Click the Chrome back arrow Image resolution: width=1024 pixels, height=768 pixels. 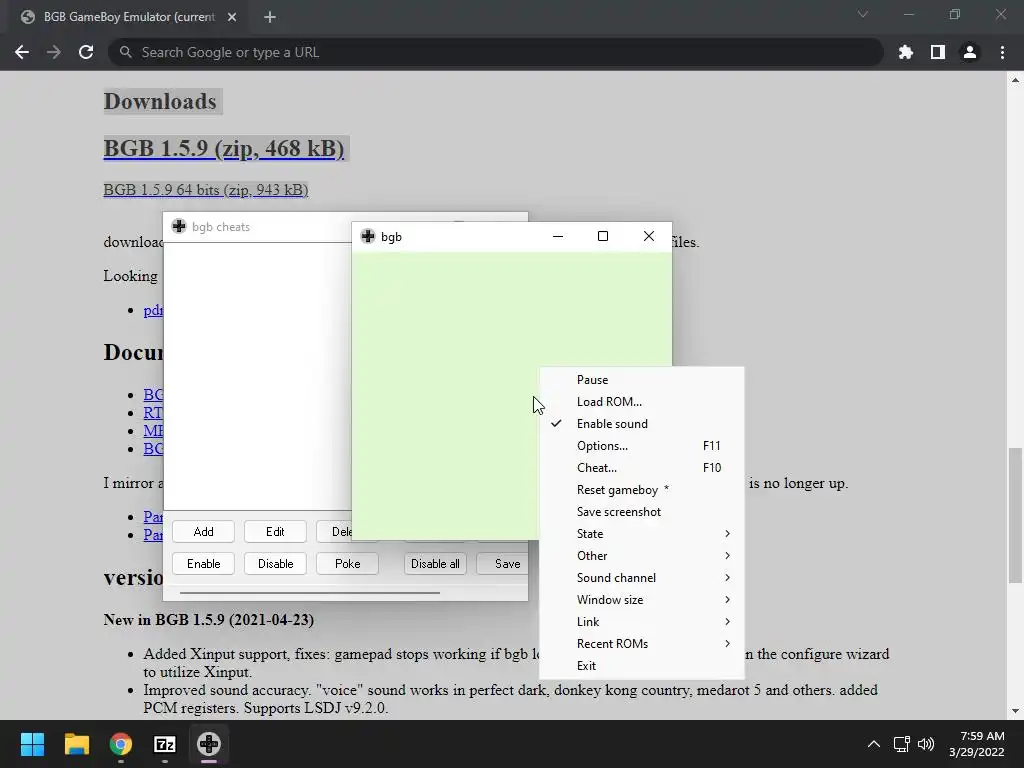22,52
